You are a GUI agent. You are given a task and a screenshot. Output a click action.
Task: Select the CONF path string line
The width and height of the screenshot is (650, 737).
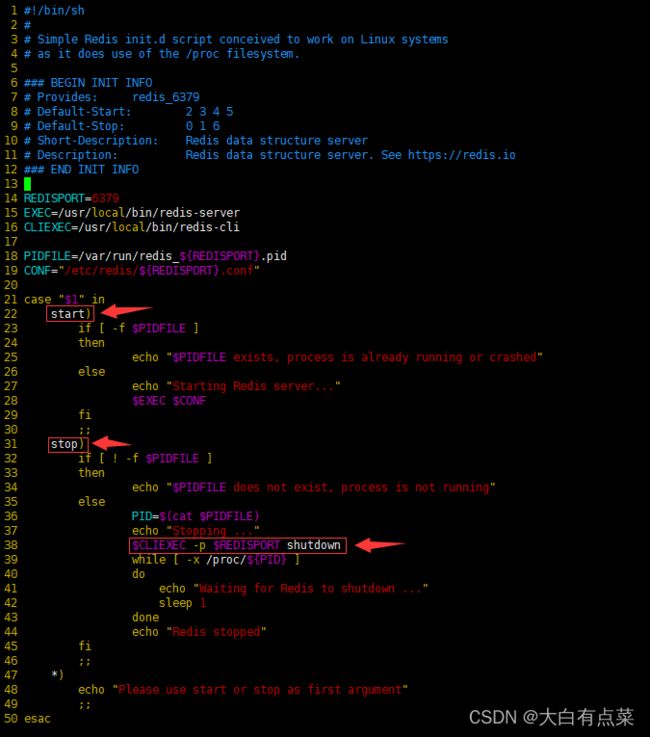tap(160, 270)
